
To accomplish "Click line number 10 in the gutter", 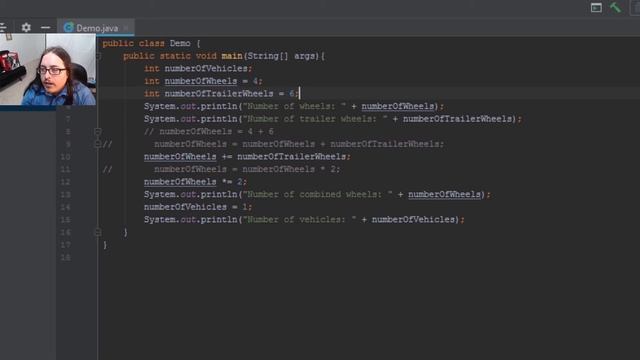I will click(65, 157).
